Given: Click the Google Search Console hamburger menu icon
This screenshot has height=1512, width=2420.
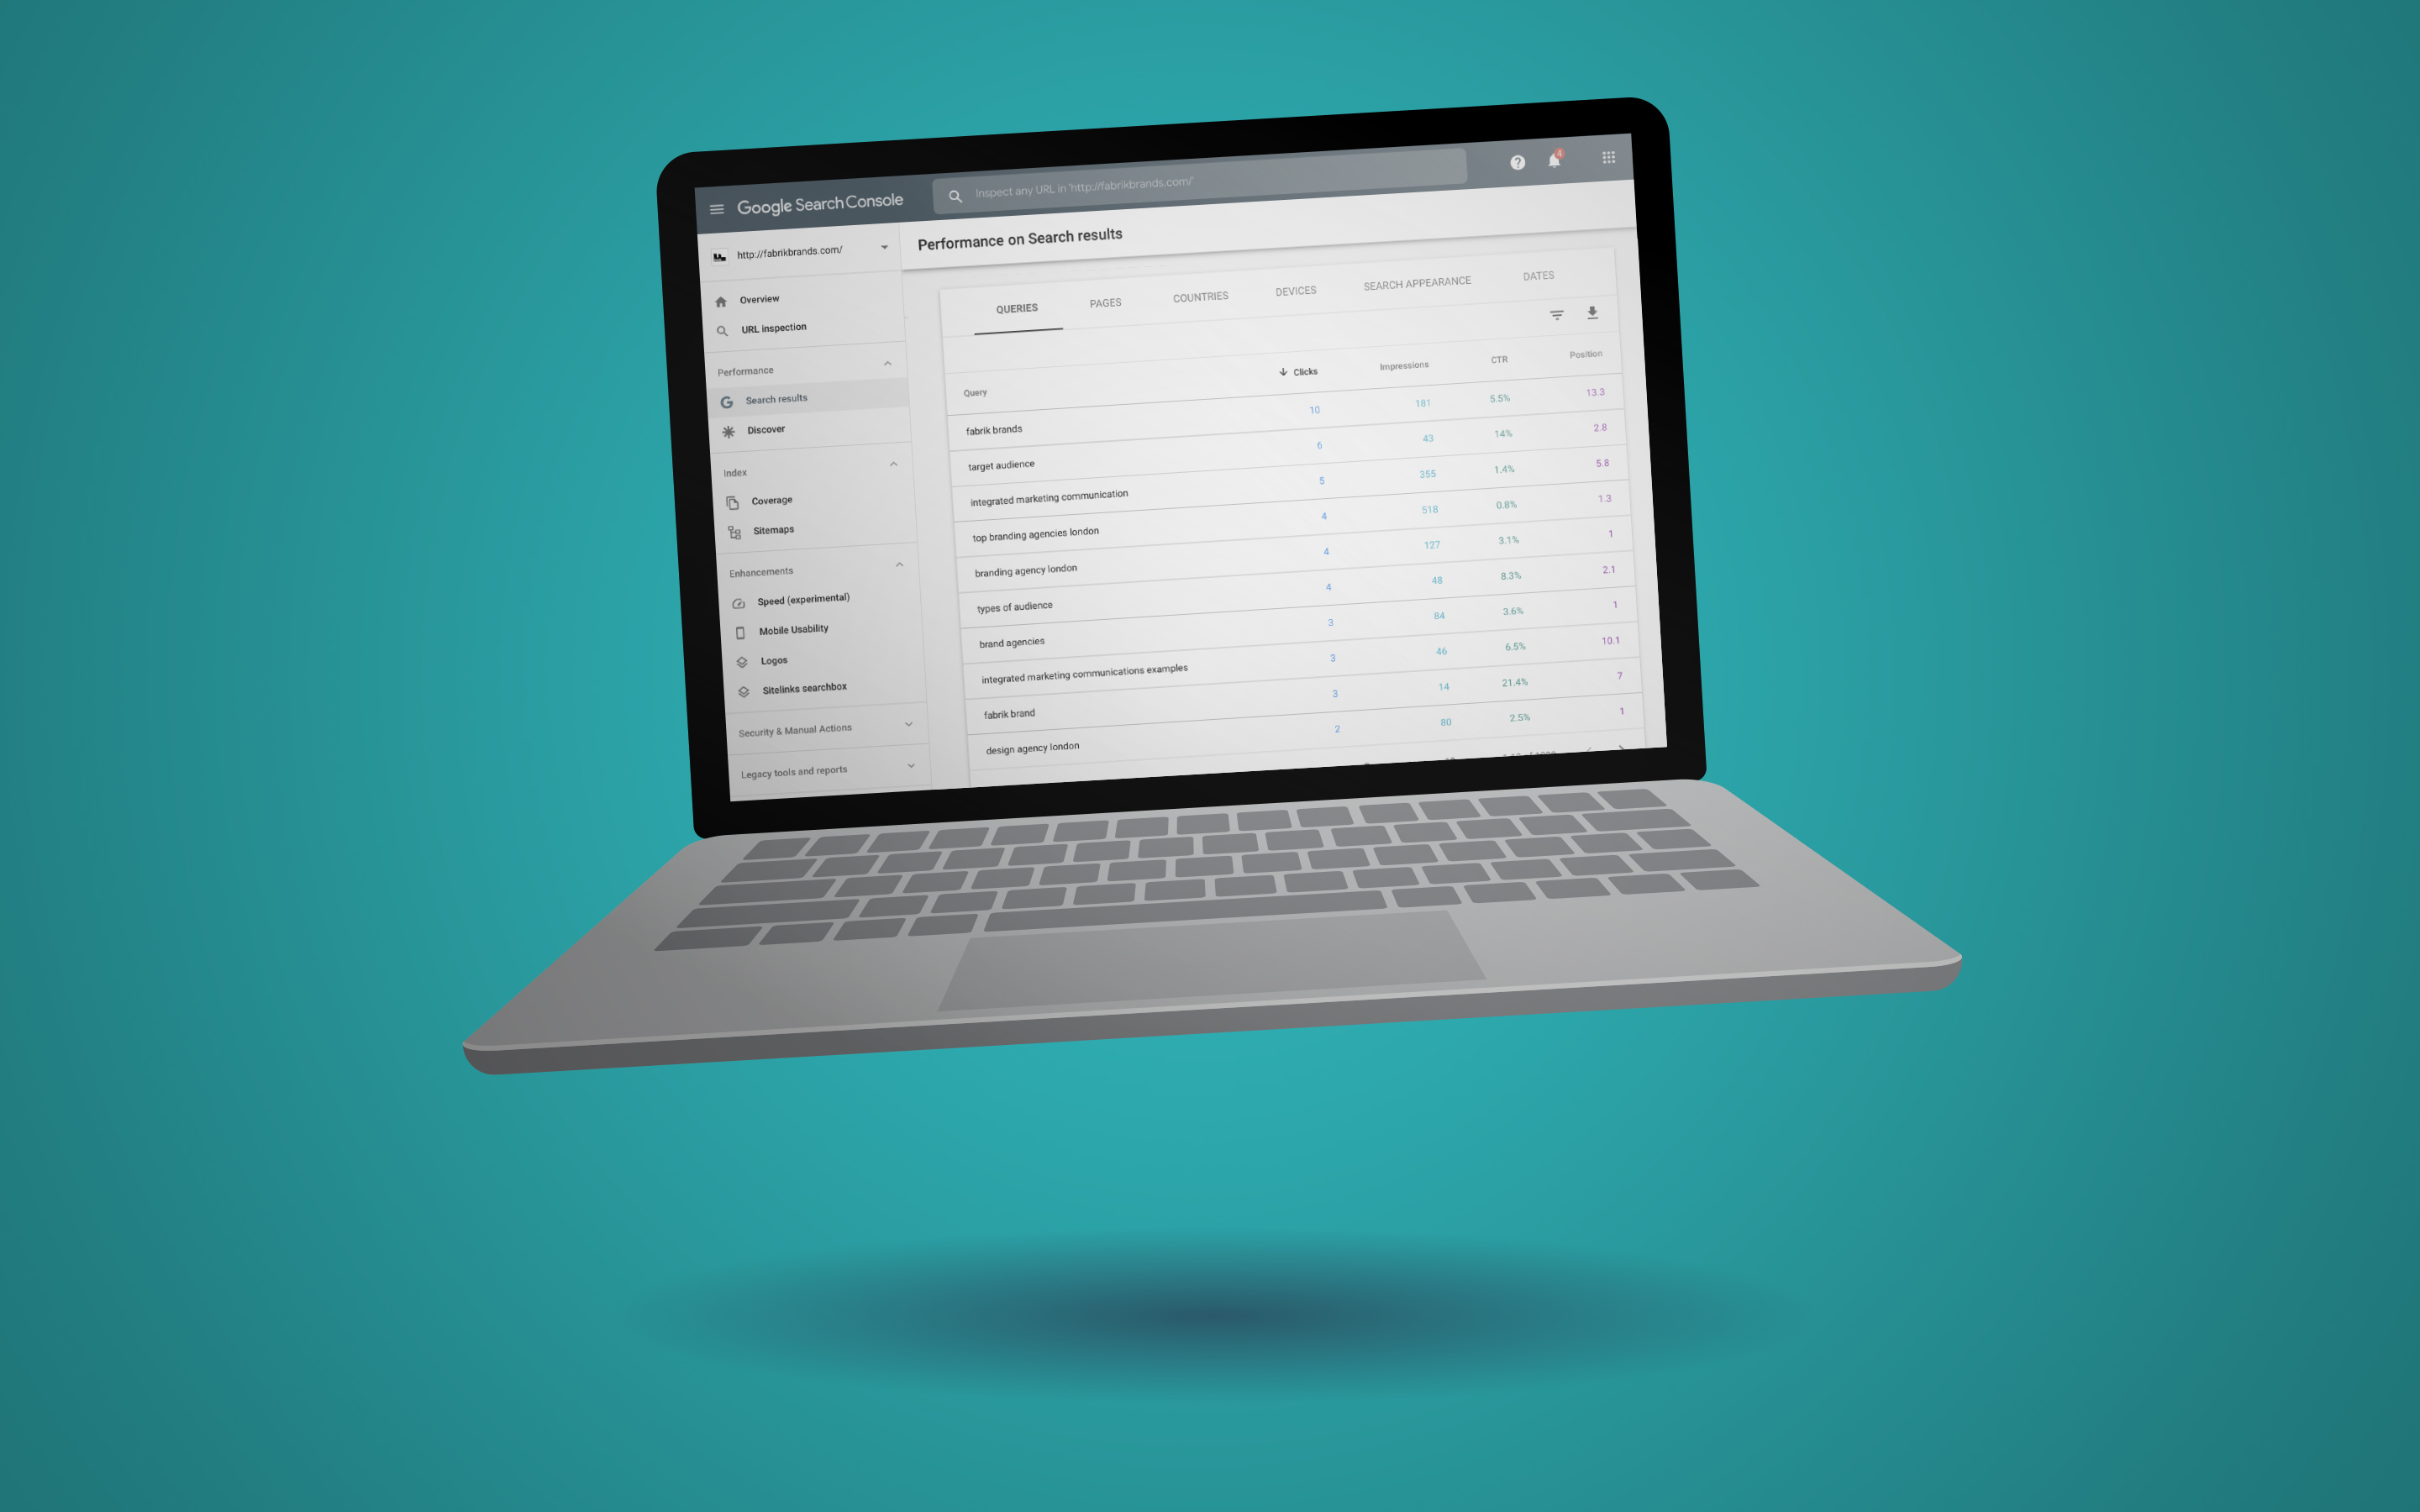Looking at the screenshot, I should click(716, 207).
